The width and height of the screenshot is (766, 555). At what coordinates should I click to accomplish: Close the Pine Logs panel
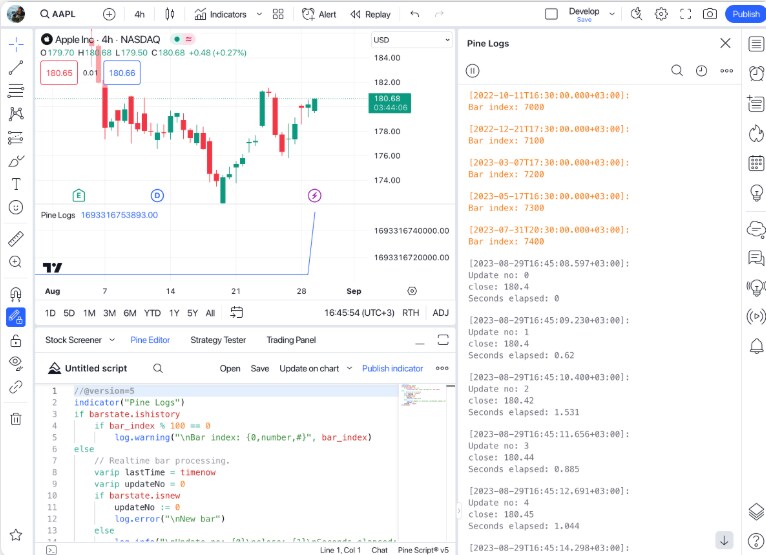725,43
